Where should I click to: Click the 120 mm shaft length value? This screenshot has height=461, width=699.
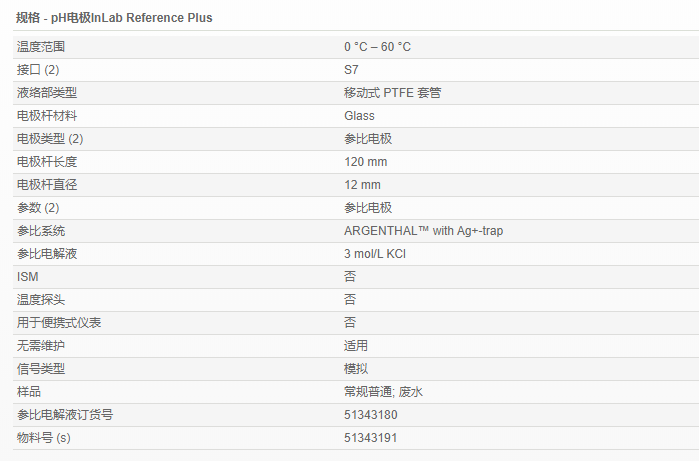365,162
